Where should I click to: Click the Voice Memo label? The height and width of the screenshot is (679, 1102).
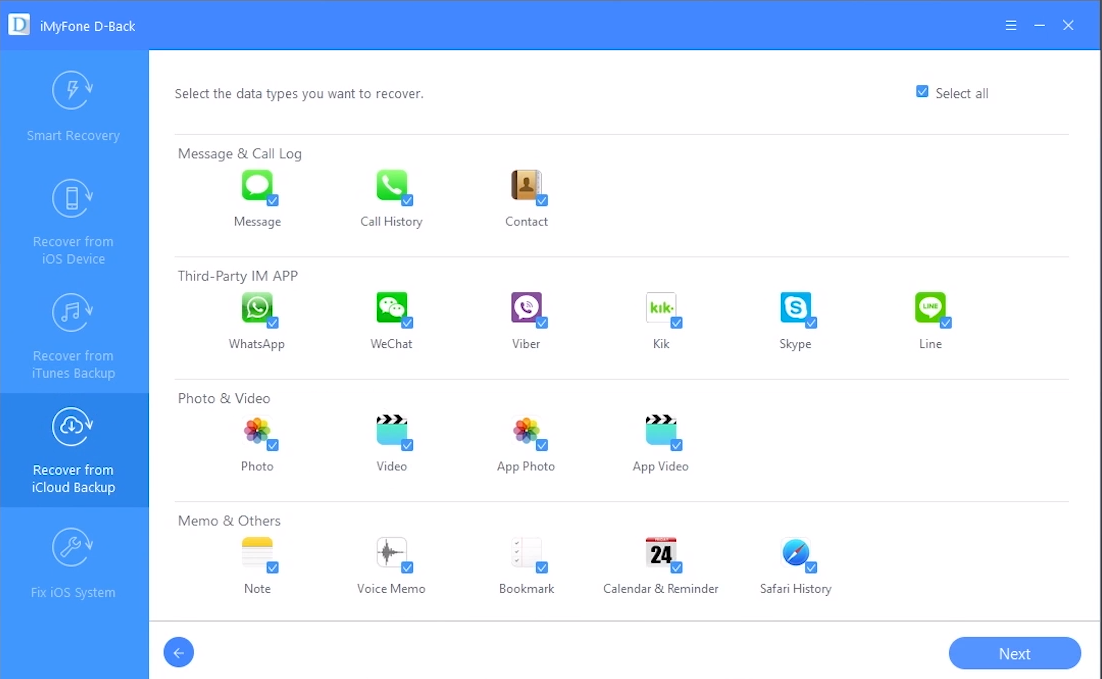point(391,588)
